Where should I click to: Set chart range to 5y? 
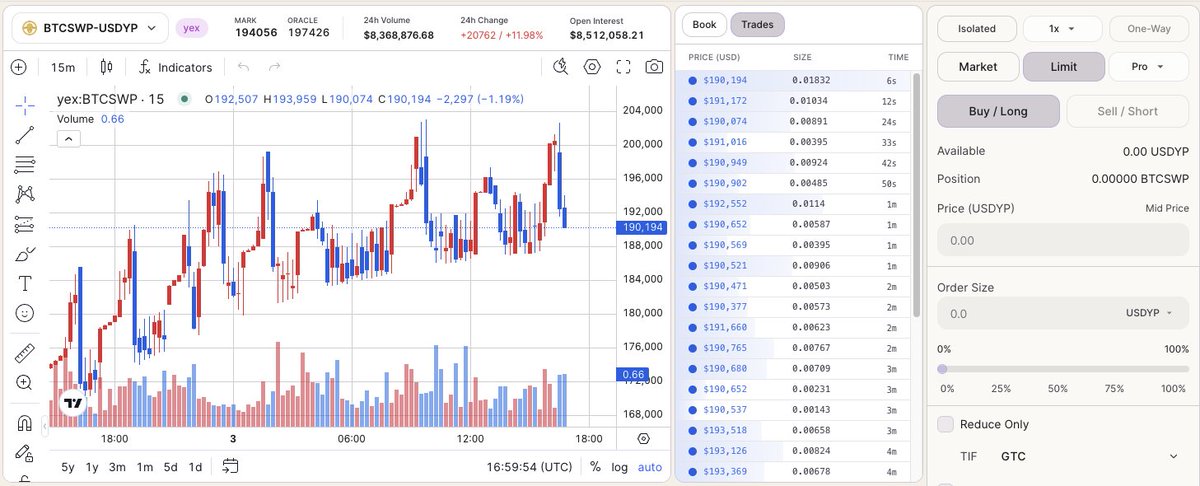coord(68,467)
